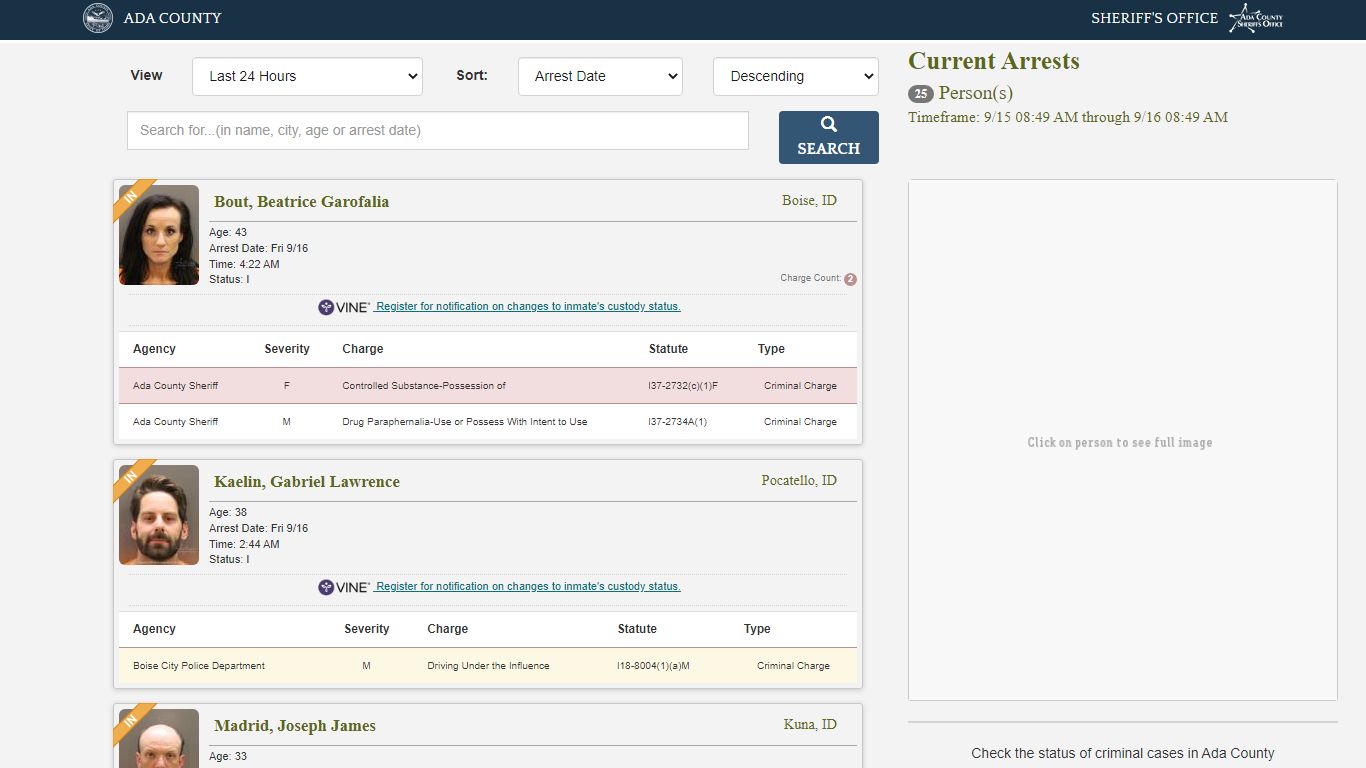This screenshot has height=768, width=1366.
Task: Click the Ada County Sheriff's Office star logo
Action: click(x=1256, y=18)
